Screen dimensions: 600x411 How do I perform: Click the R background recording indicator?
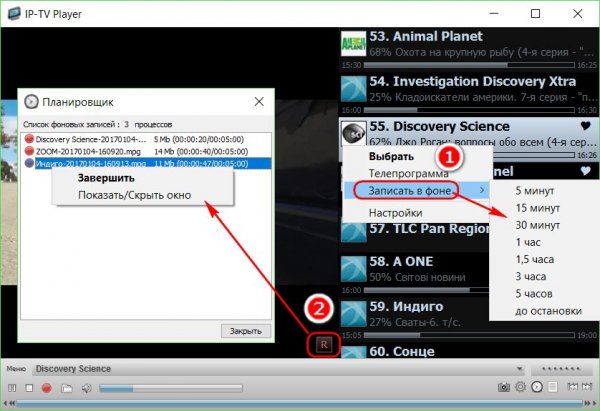(323, 344)
